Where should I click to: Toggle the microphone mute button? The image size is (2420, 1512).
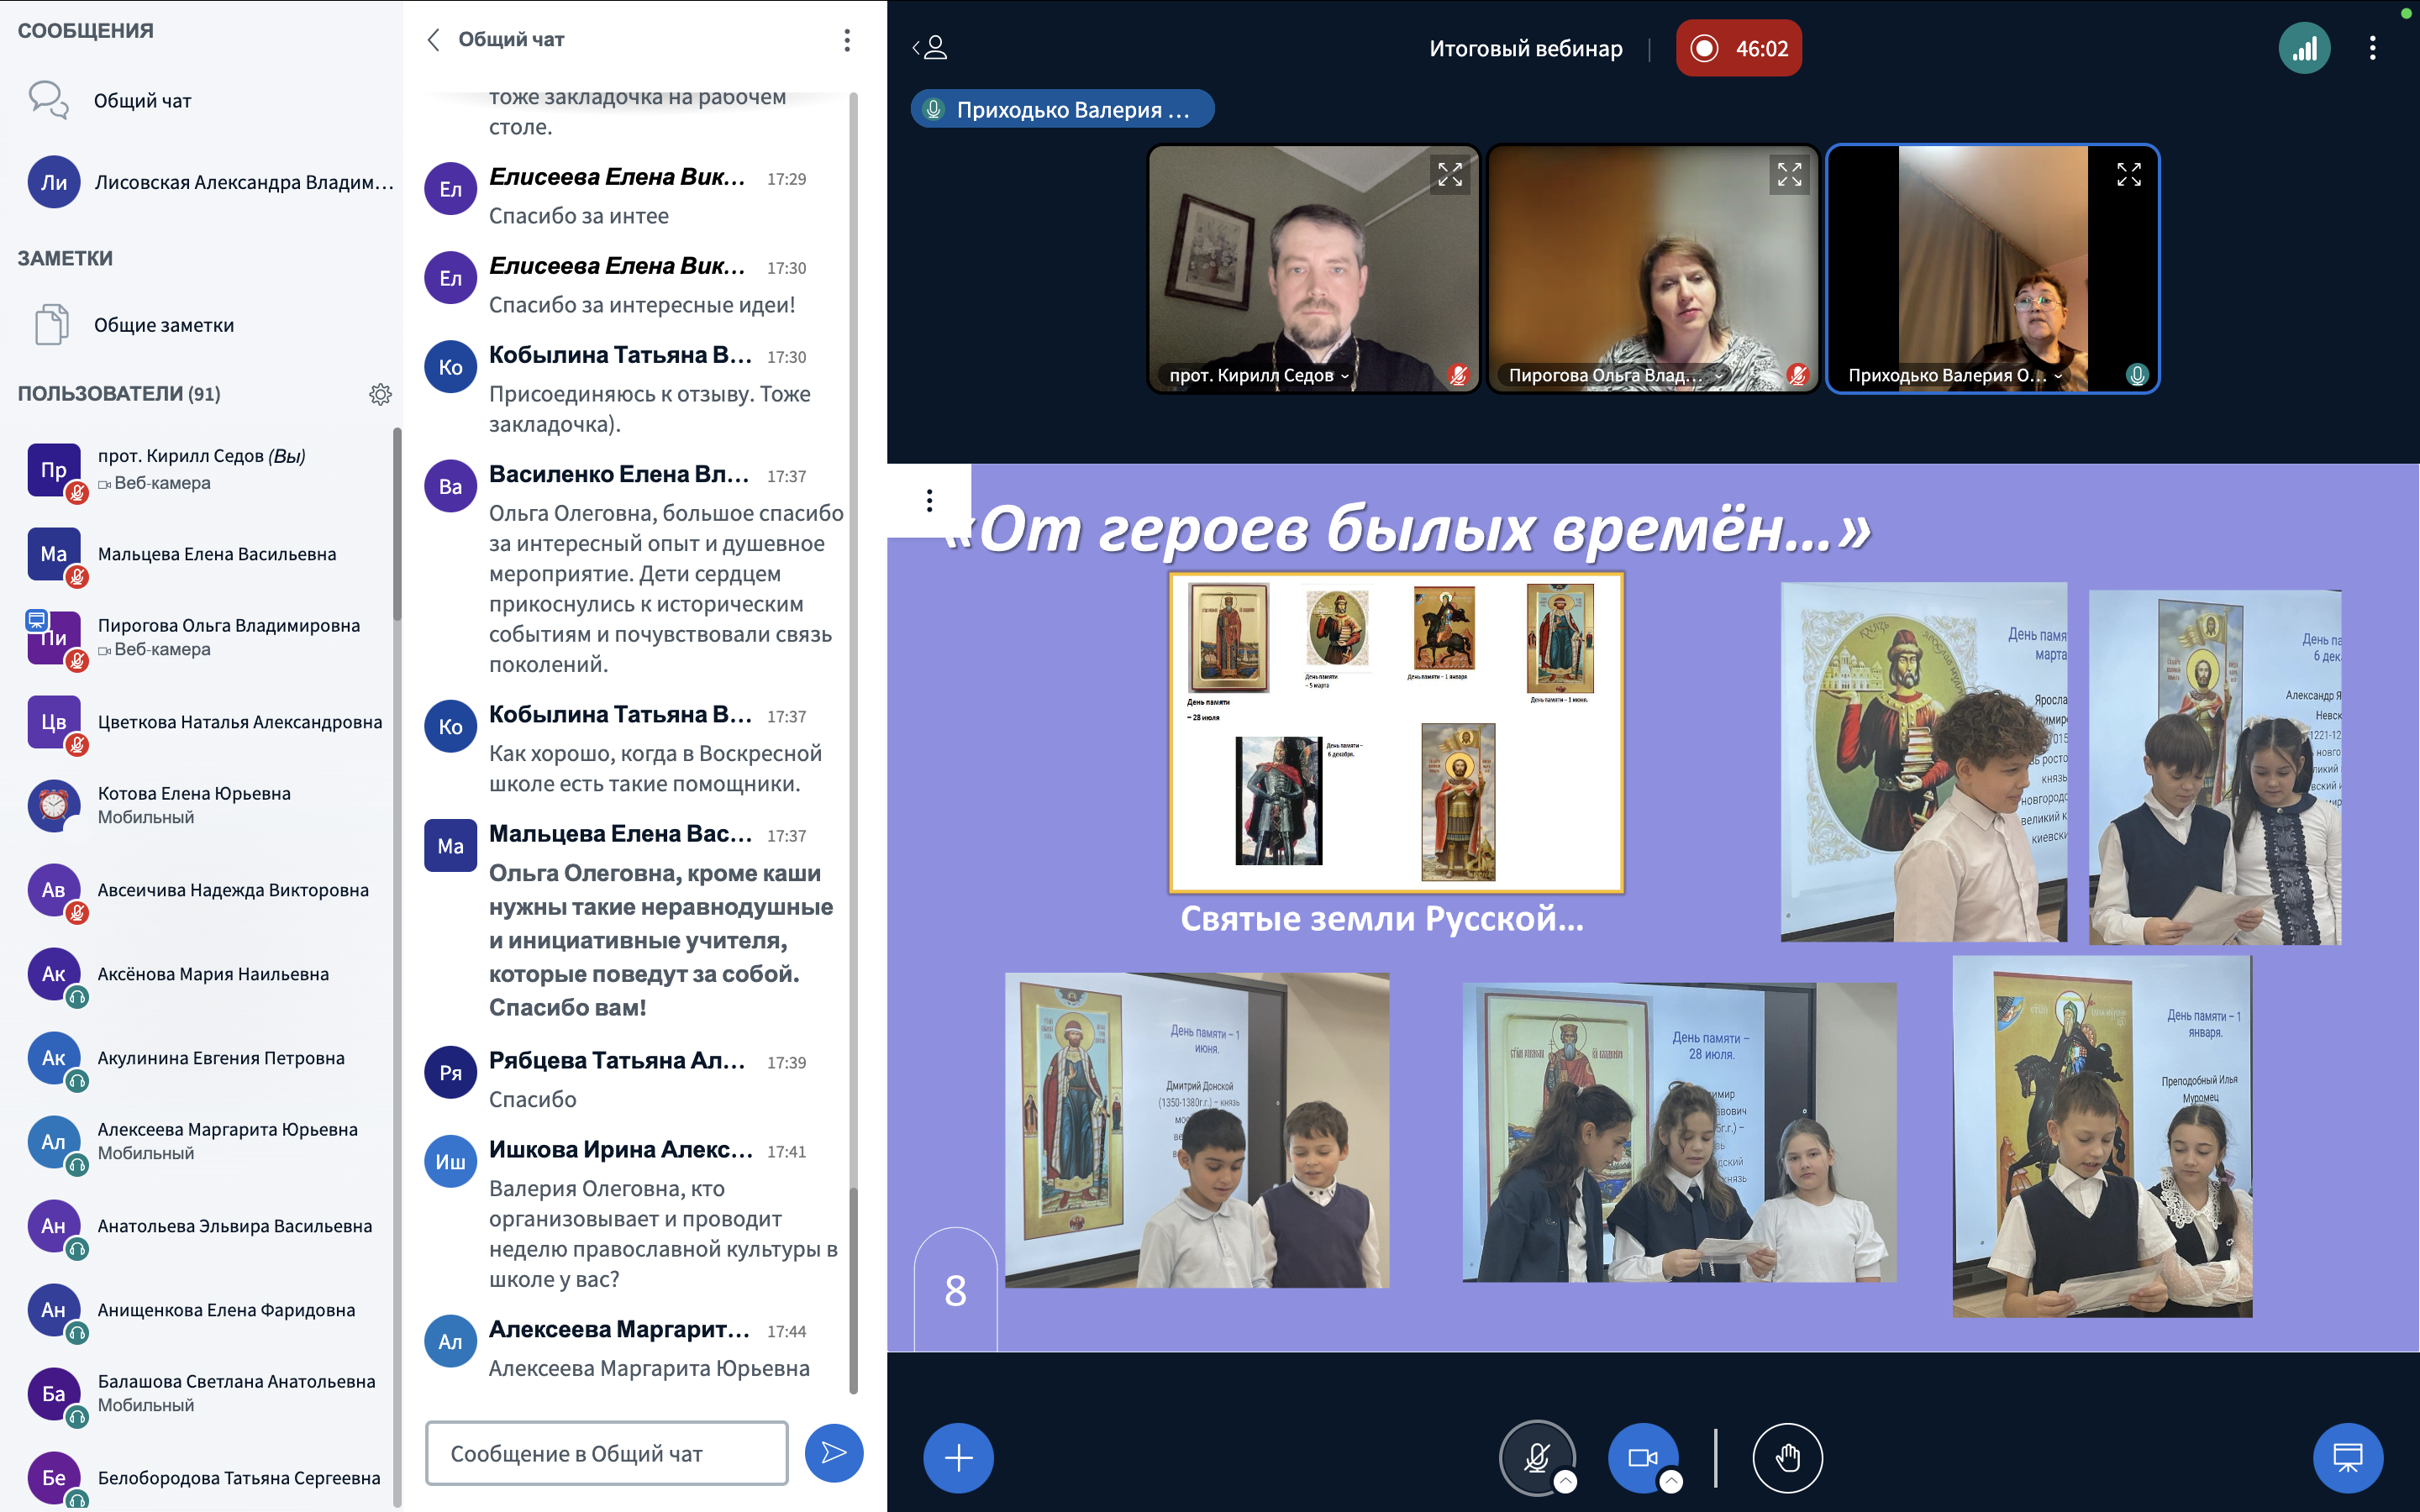click(1536, 1457)
